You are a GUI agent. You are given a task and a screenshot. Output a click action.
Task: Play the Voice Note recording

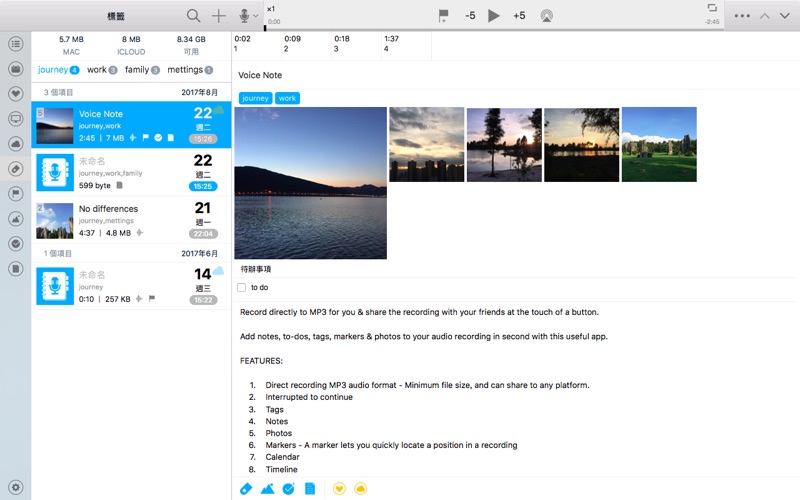pyautogui.click(x=493, y=16)
